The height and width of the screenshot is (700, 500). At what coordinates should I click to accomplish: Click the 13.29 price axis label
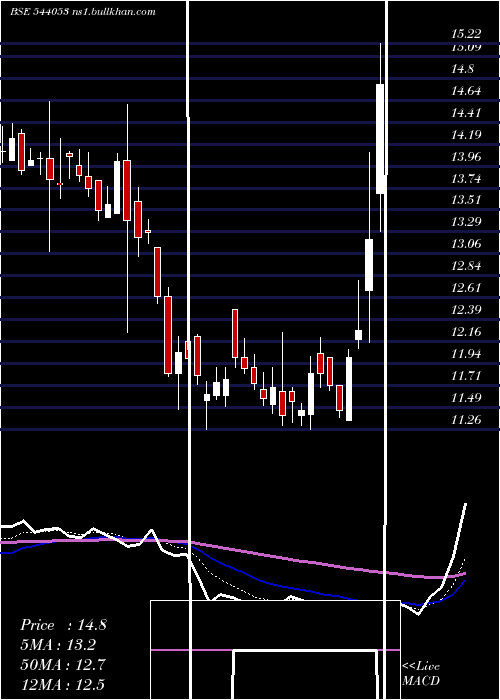click(x=466, y=222)
